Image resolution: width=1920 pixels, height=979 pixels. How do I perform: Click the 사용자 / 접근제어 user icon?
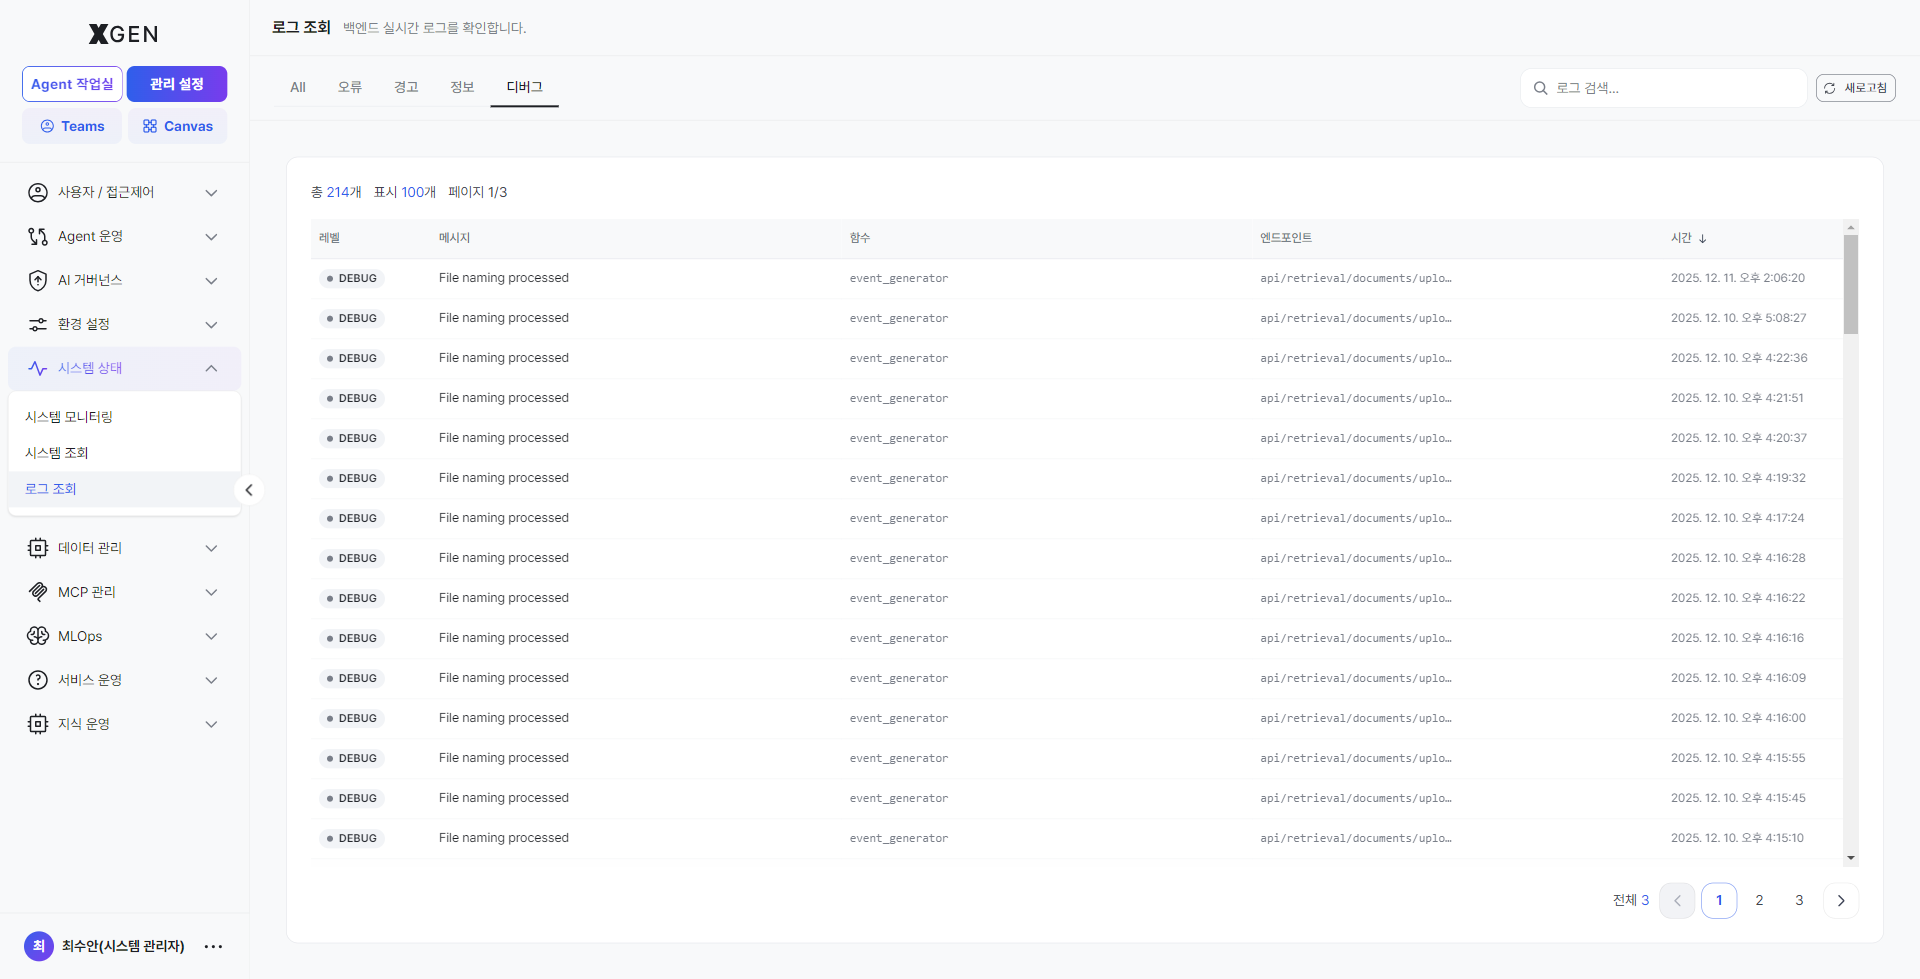[x=38, y=192]
